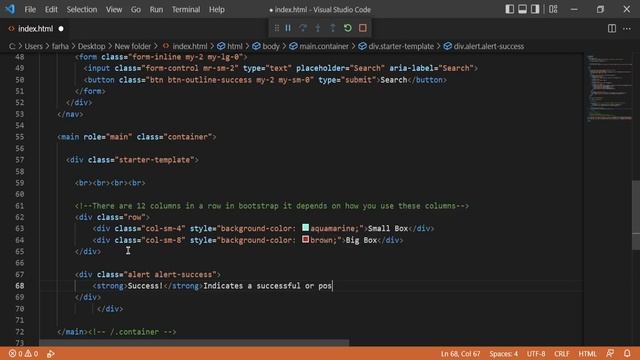640x360 pixels.
Task: Expand the index.html breadcrumb
Action: pyautogui.click(x=190, y=46)
